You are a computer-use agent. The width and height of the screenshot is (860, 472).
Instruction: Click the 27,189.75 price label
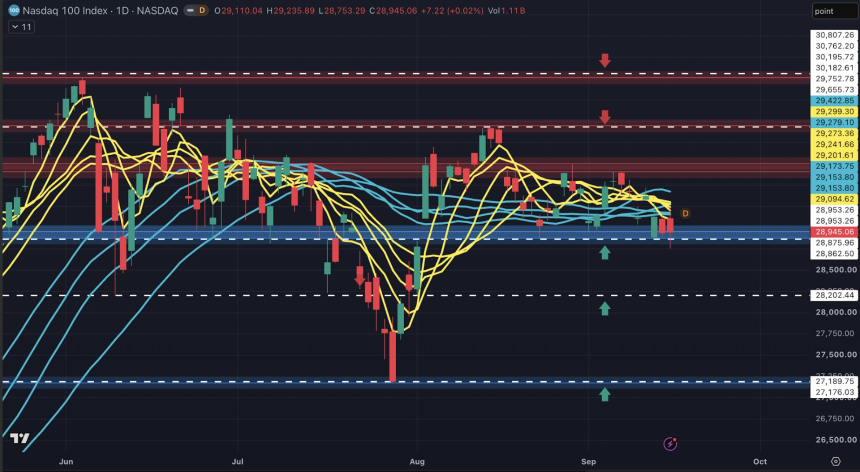pyautogui.click(x=834, y=381)
